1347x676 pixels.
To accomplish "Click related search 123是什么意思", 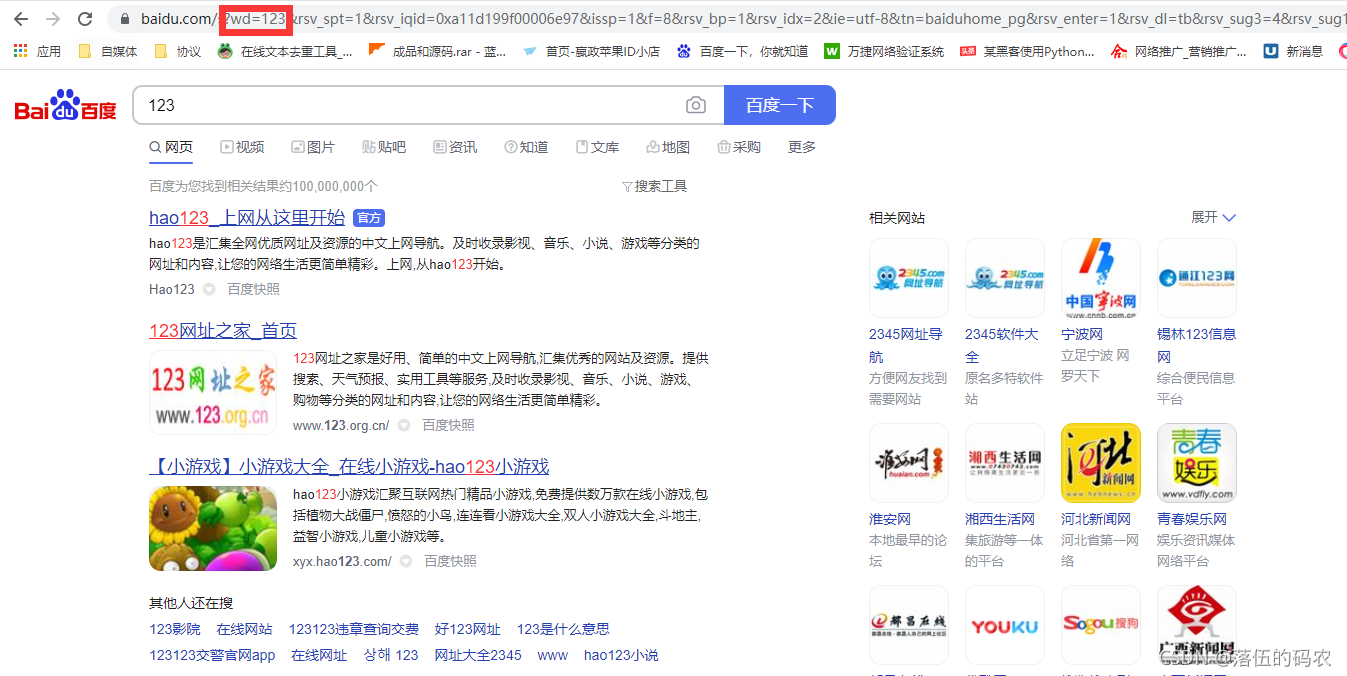I will tap(563, 629).
